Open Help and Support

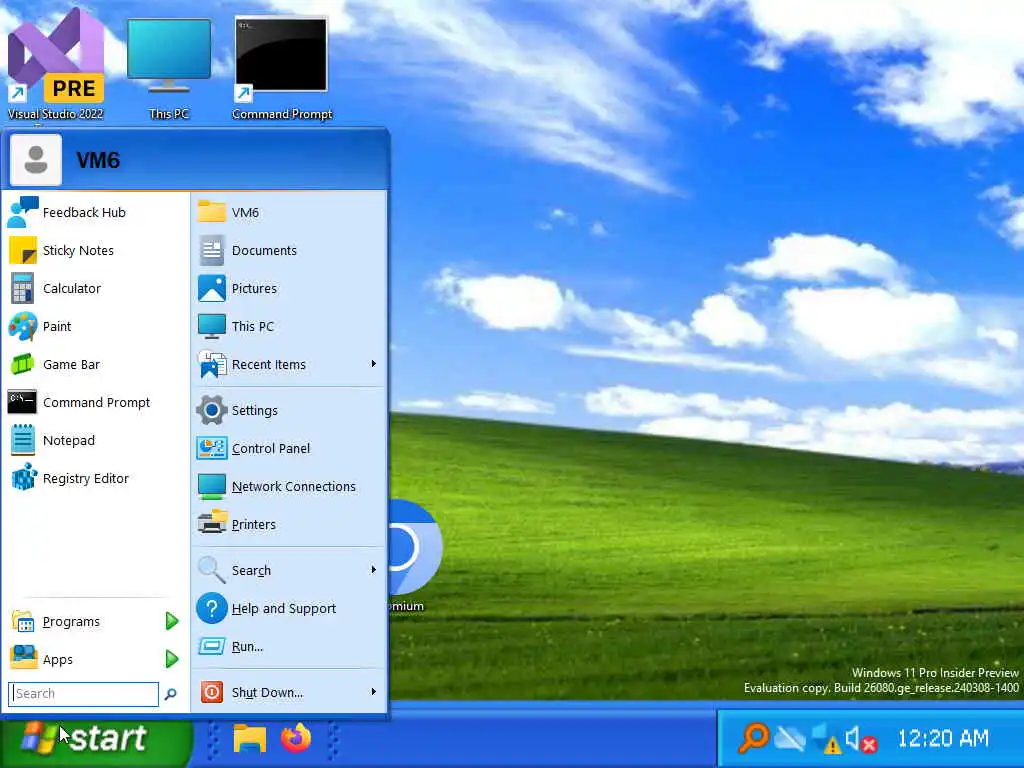pos(289,608)
